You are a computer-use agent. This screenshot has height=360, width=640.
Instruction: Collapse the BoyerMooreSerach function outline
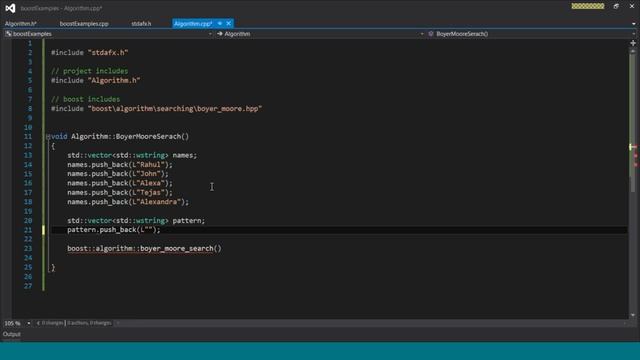pos(48,137)
